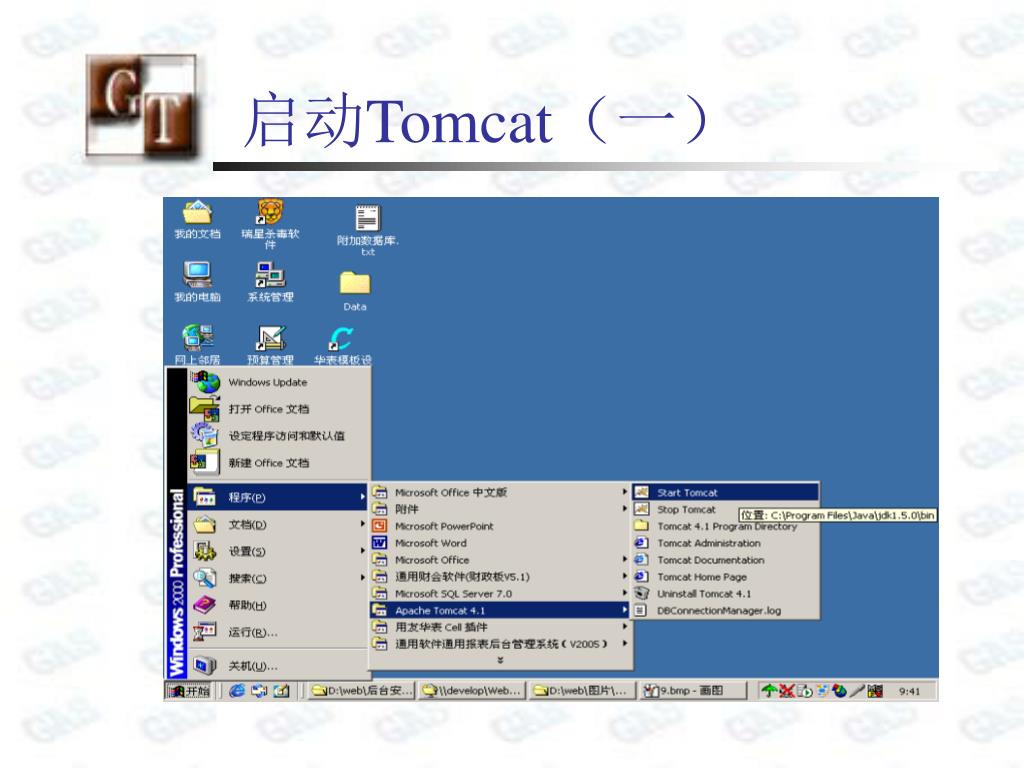
Task: Click the Start Tomcat shortcut icon
Action: (642, 492)
